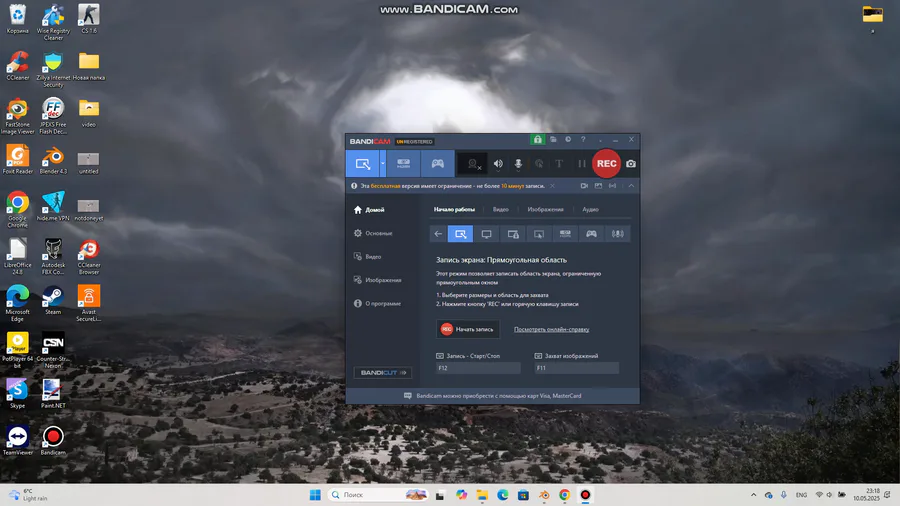Toggle the webcam overlay button
The height and width of the screenshot is (506, 900).
click(x=473, y=164)
